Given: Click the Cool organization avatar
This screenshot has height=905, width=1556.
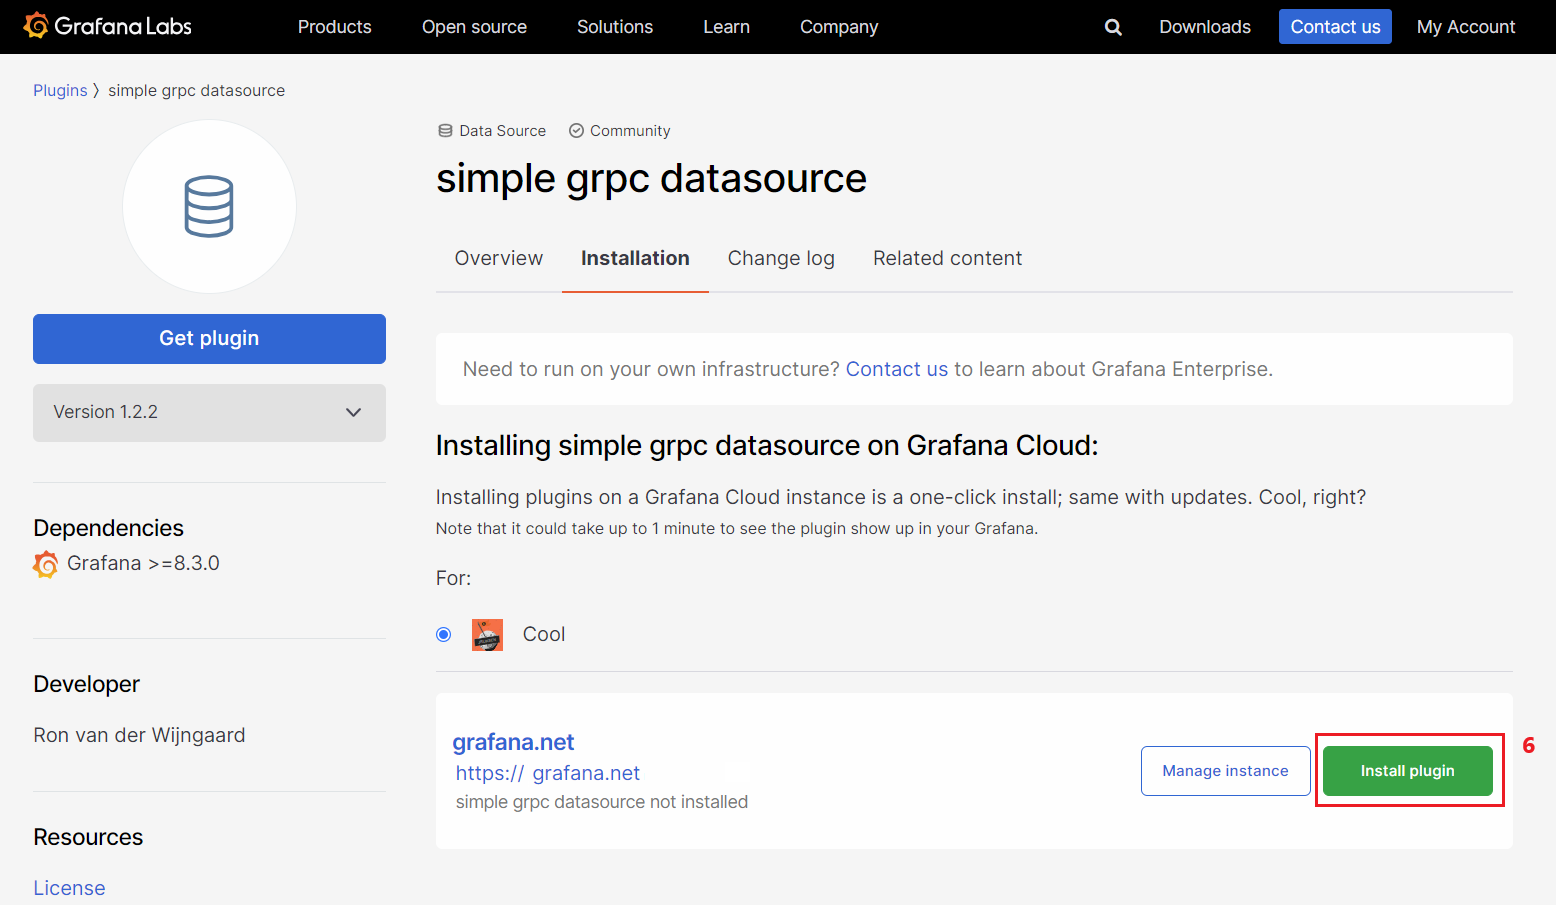Looking at the screenshot, I should click(x=487, y=635).
